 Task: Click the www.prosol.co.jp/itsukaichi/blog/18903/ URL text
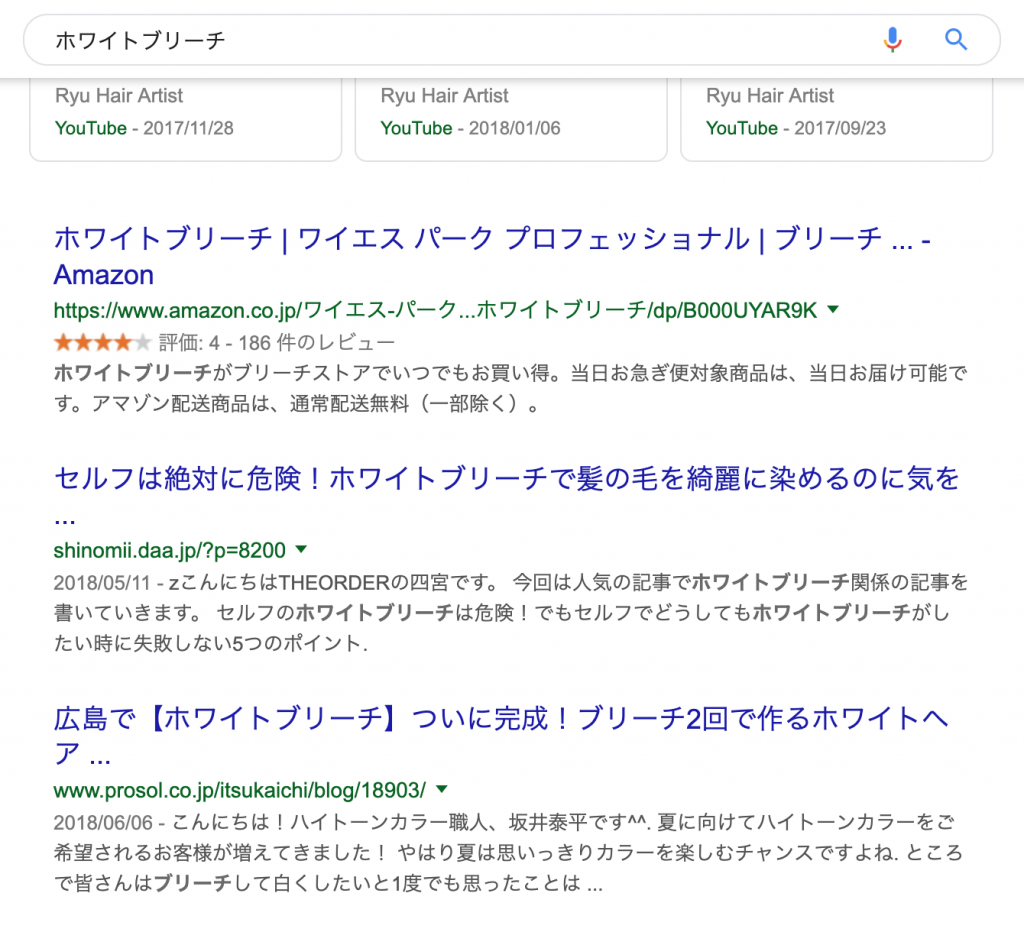(240, 790)
